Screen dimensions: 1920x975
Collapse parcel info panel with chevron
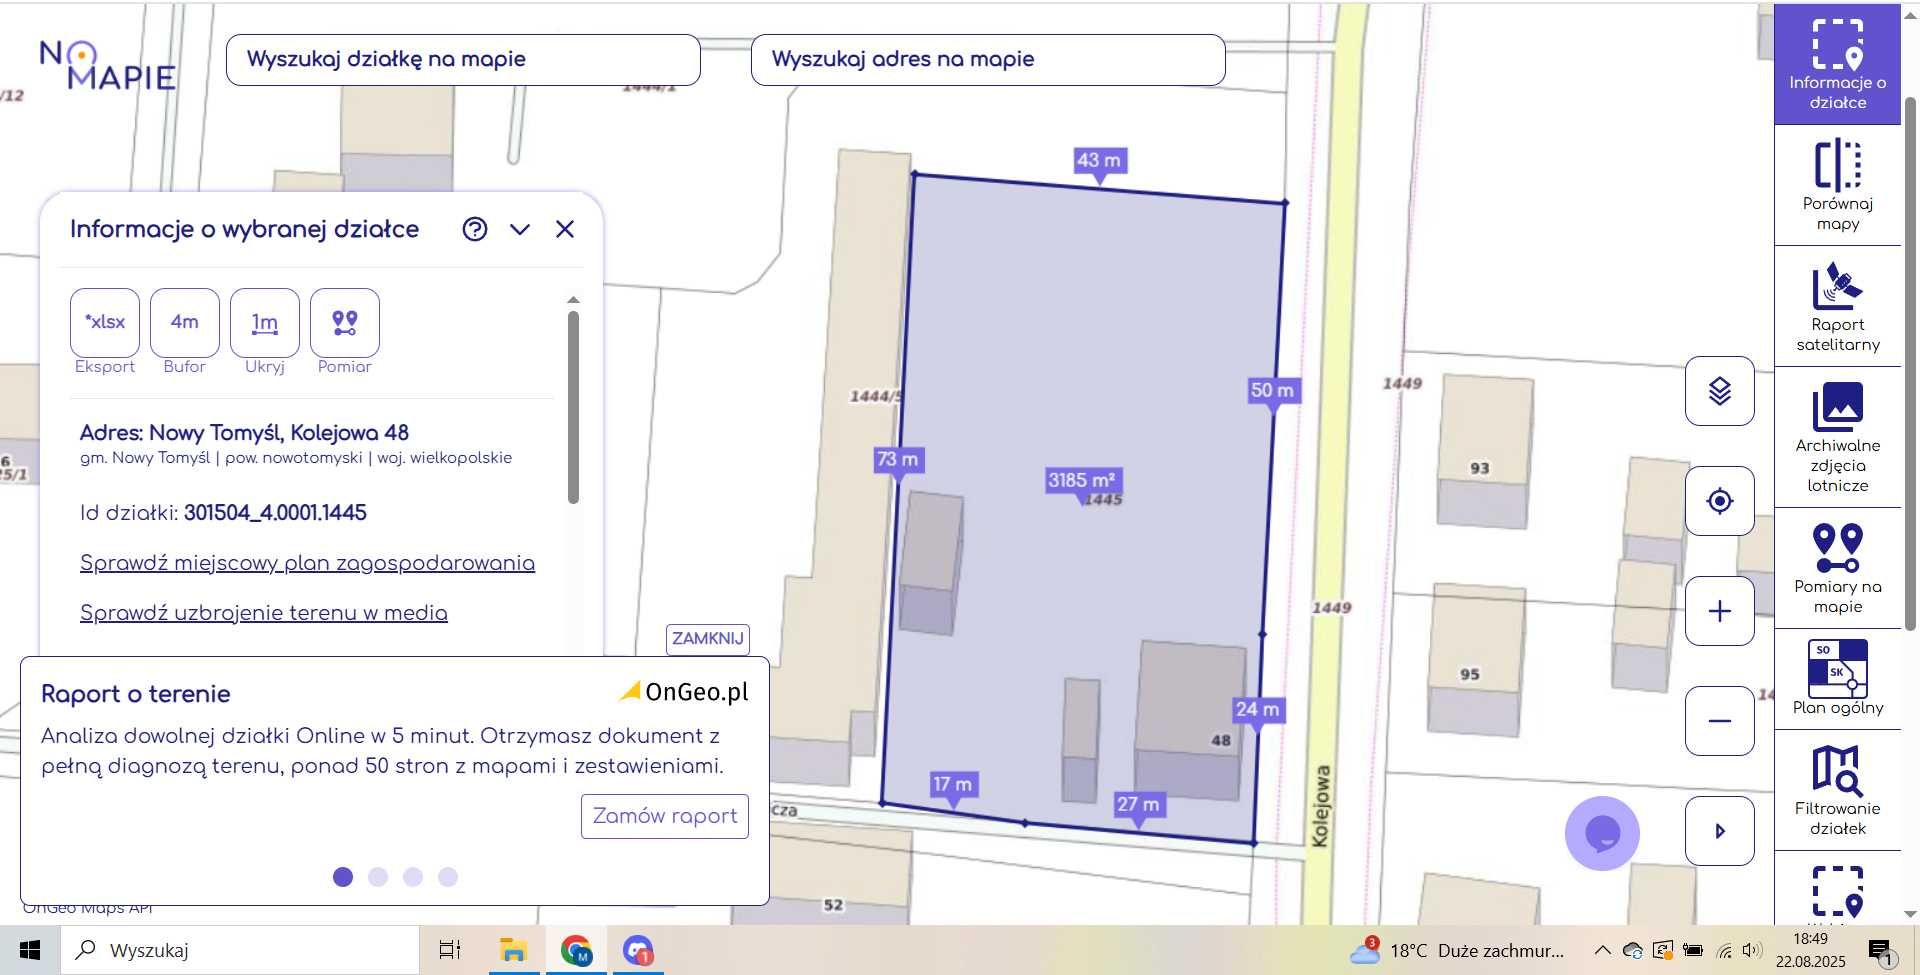pyautogui.click(x=520, y=229)
